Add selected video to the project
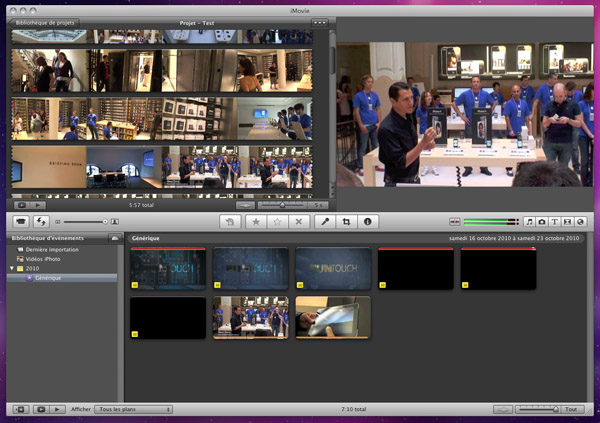Viewport: 600px width, 423px height. [x=230, y=222]
